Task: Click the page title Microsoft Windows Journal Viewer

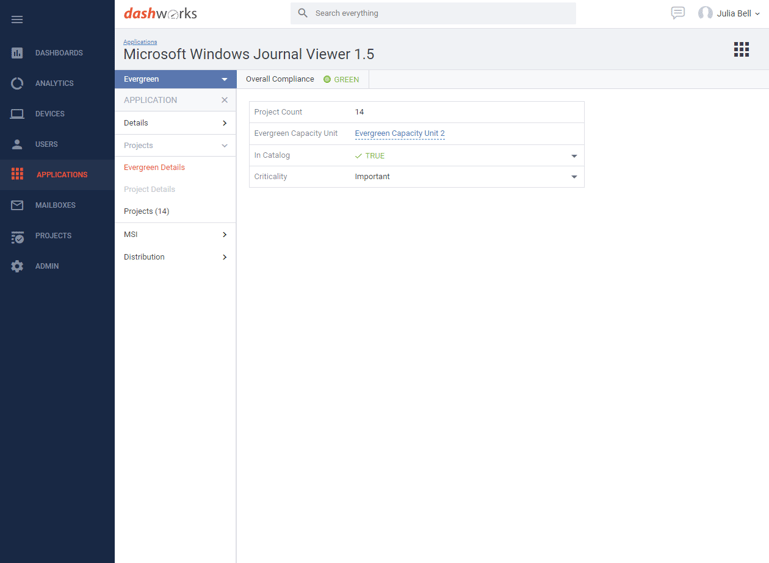Action: pyautogui.click(x=249, y=54)
